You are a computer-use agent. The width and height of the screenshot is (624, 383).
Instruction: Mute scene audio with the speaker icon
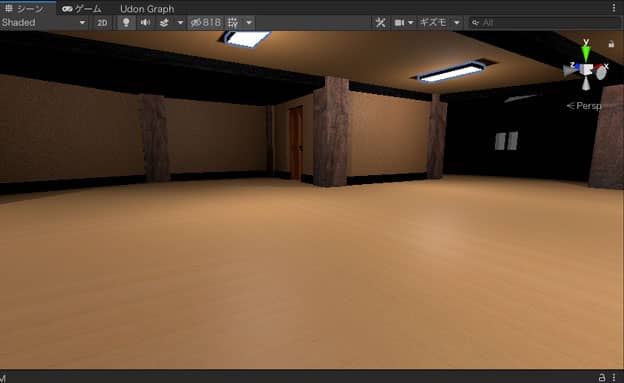pos(145,23)
